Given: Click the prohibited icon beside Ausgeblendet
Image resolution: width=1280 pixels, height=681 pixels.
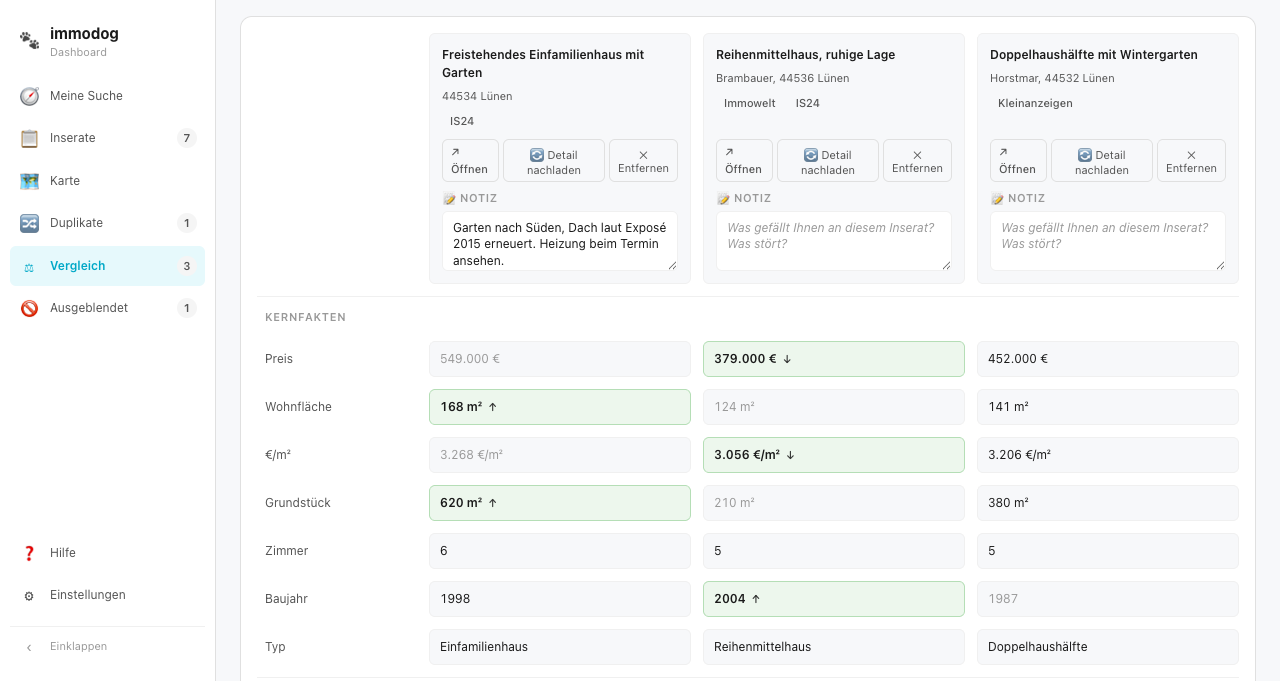Looking at the screenshot, I should (x=29, y=308).
